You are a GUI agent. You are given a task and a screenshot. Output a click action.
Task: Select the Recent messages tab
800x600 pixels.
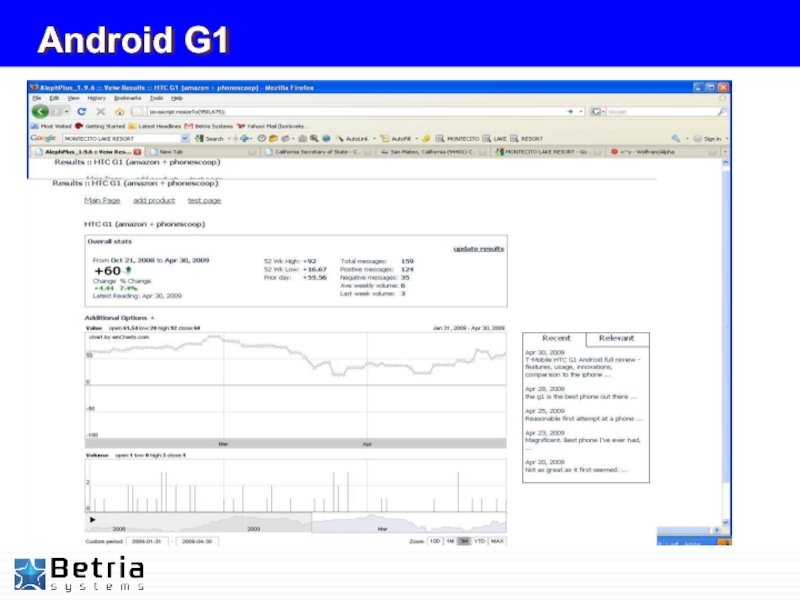(x=556, y=338)
